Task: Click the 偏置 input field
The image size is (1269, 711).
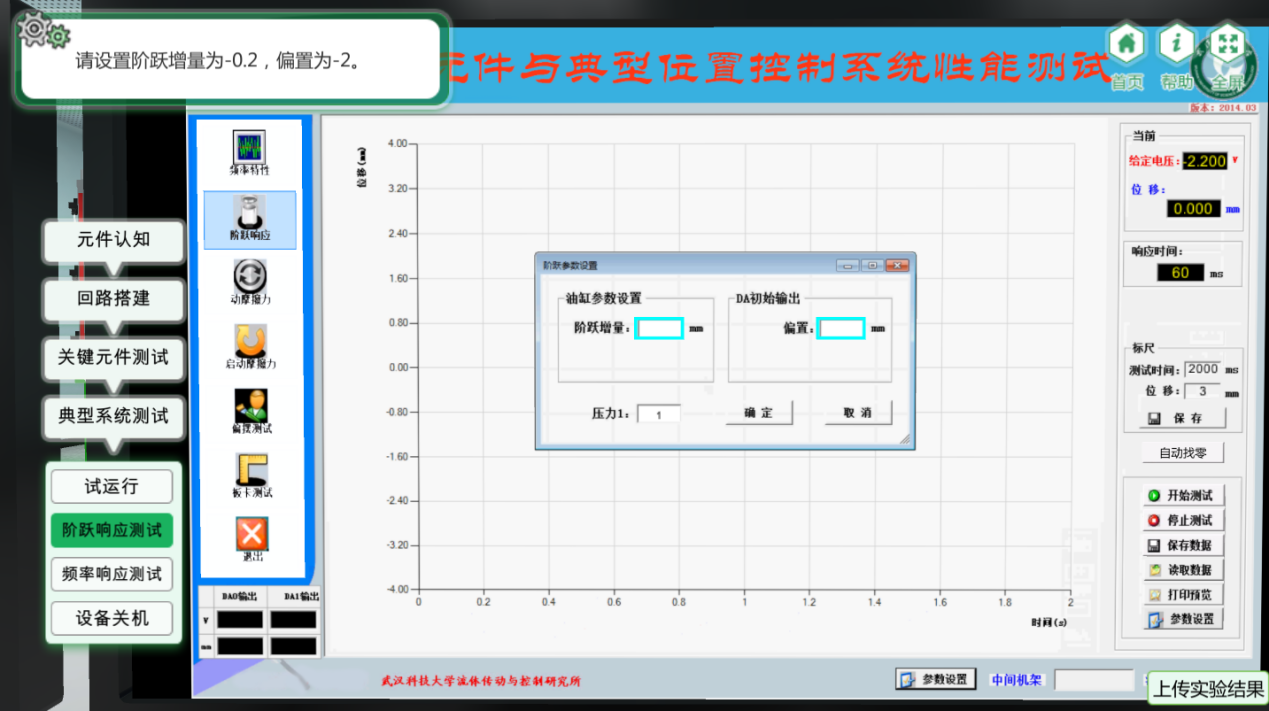Action: click(840, 328)
